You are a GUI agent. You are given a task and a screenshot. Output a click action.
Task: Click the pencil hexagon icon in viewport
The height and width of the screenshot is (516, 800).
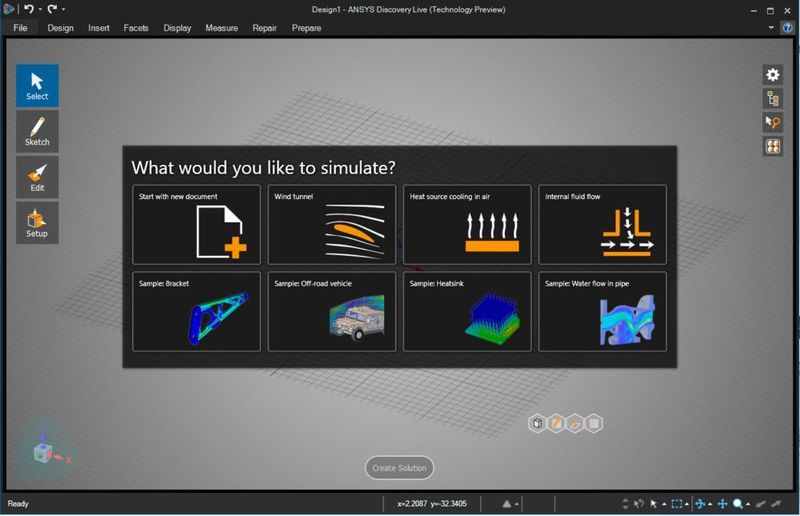[556, 423]
